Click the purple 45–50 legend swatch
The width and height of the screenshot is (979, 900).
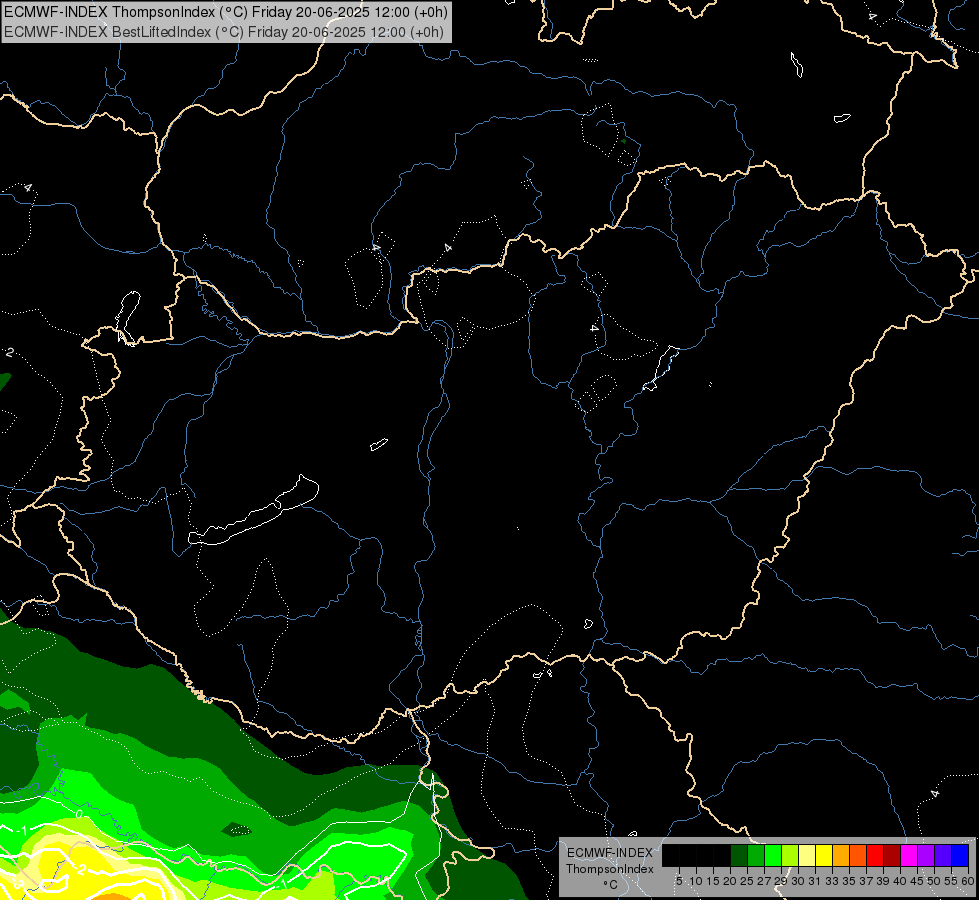click(x=926, y=855)
